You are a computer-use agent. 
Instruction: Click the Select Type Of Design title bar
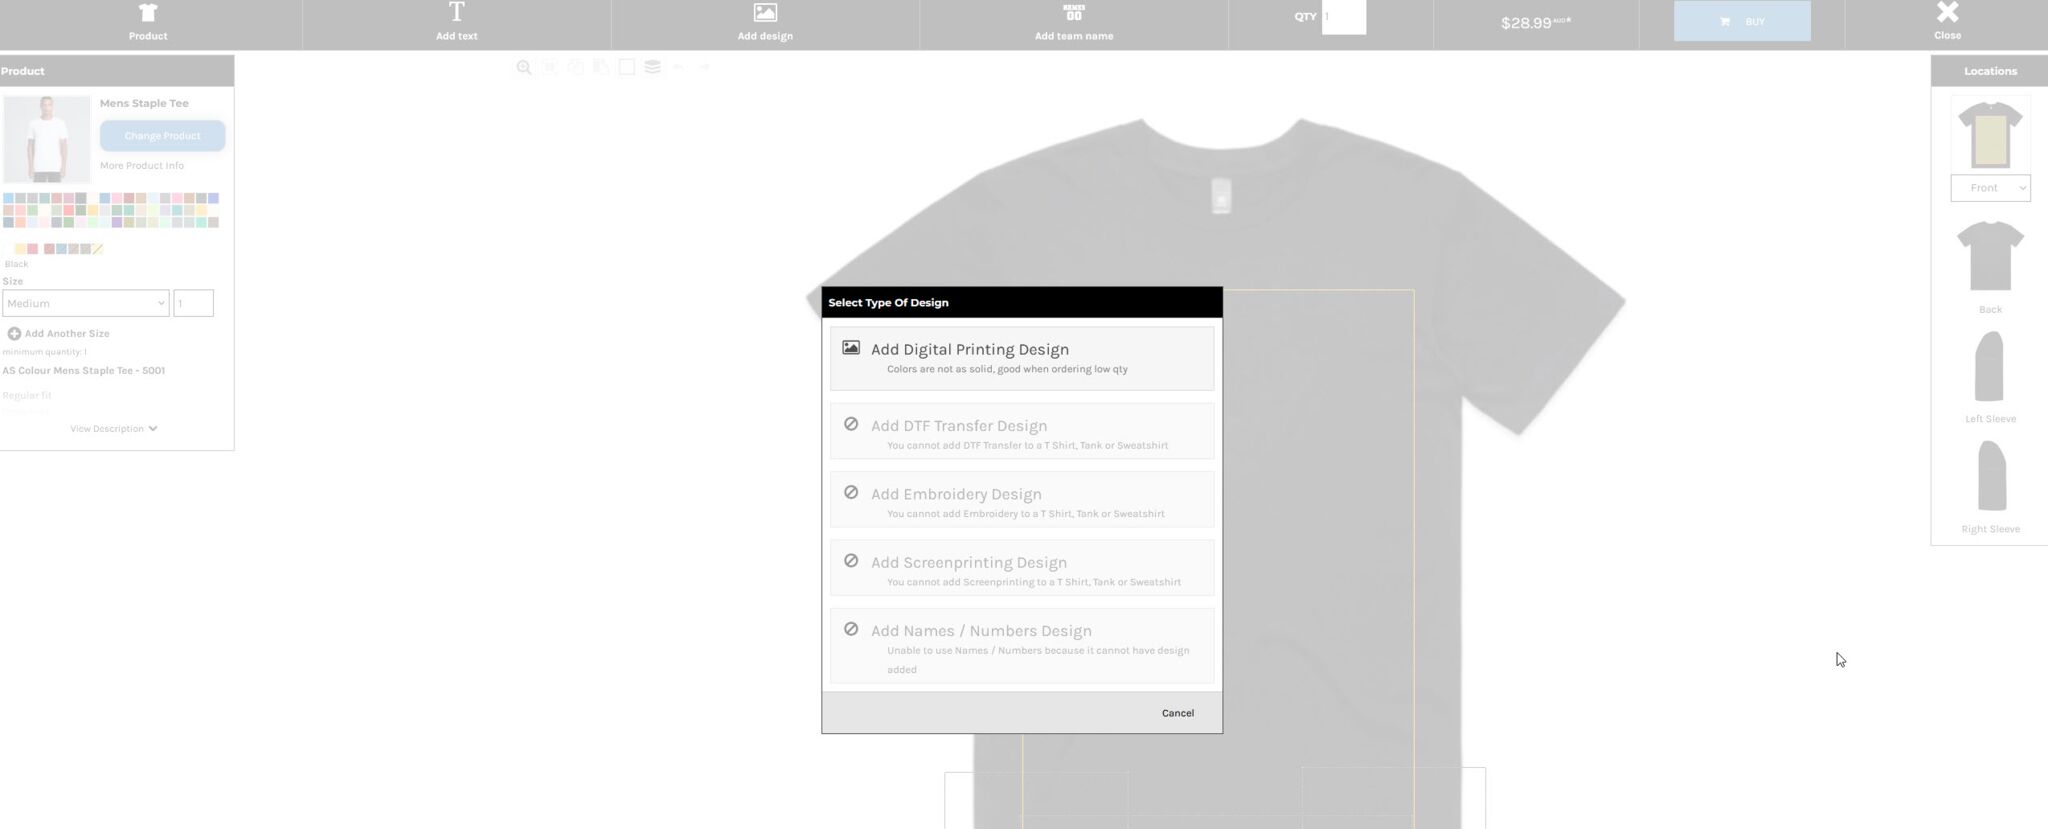click(x=1022, y=302)
